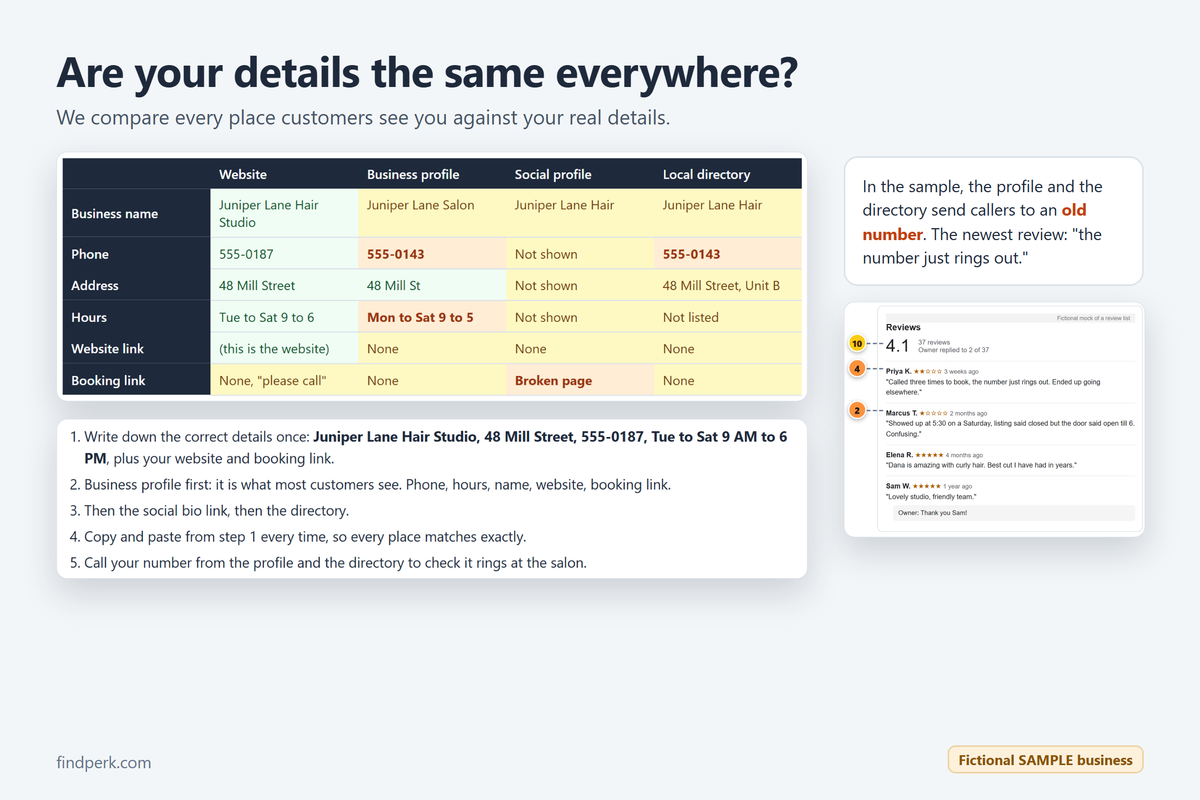Open the review list mock thumbnail
The image size is (1200, 800).
[994, 420]
